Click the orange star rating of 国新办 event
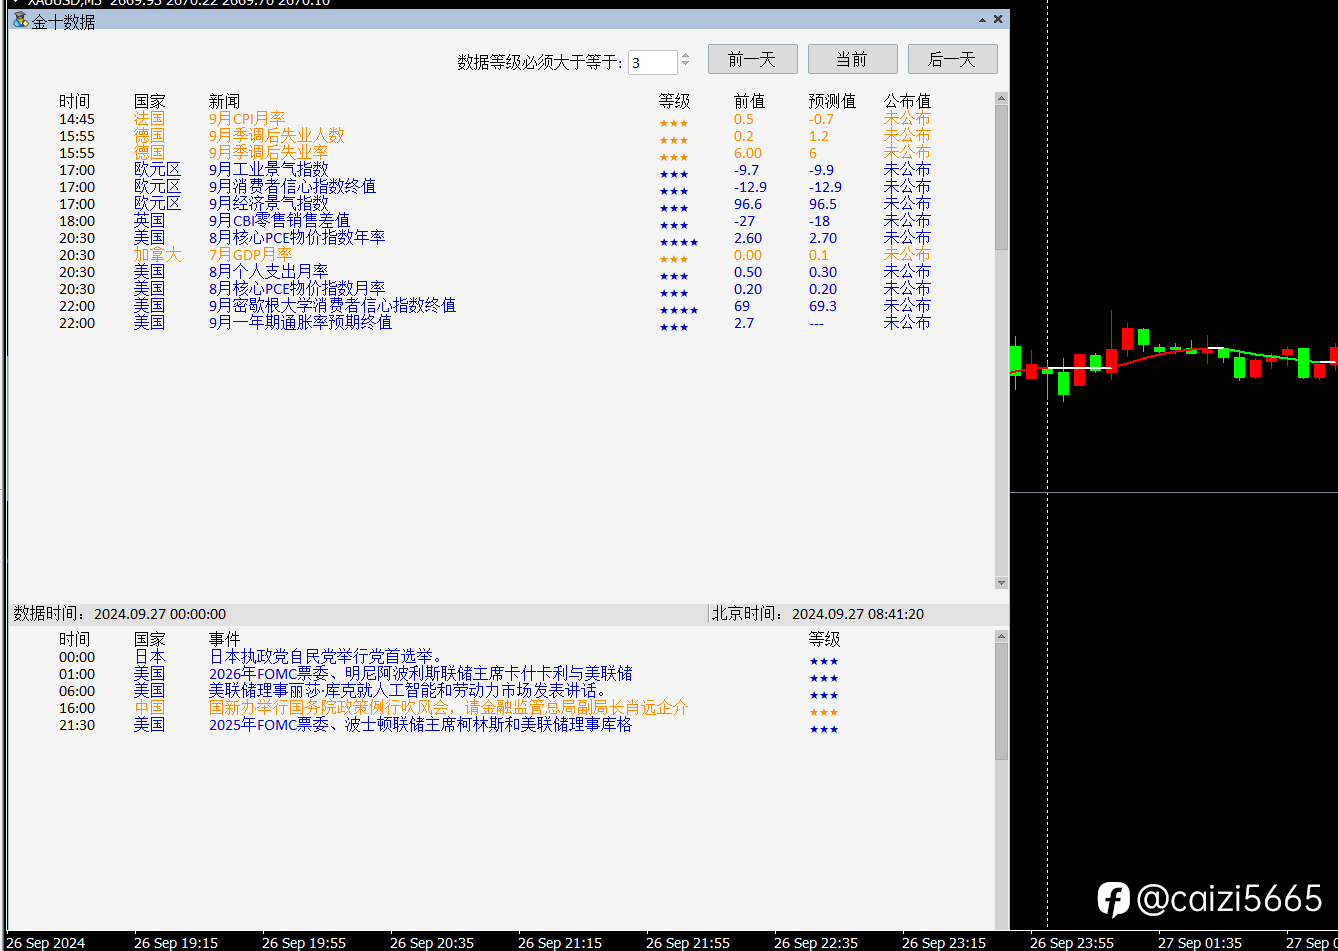Viewport: 1338px width, 951px height. point(823,712)
